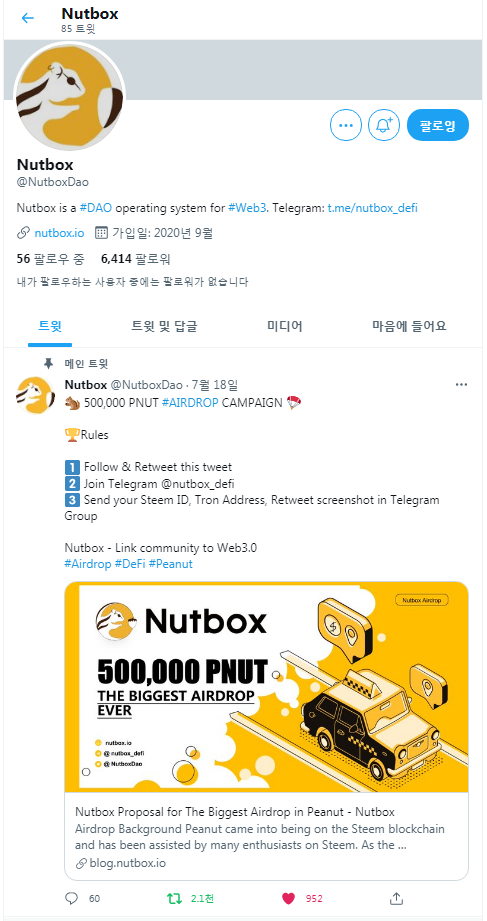Share the pinned tweet
The width and height of the screenshot is (487, 921).
tap(397, 898)
